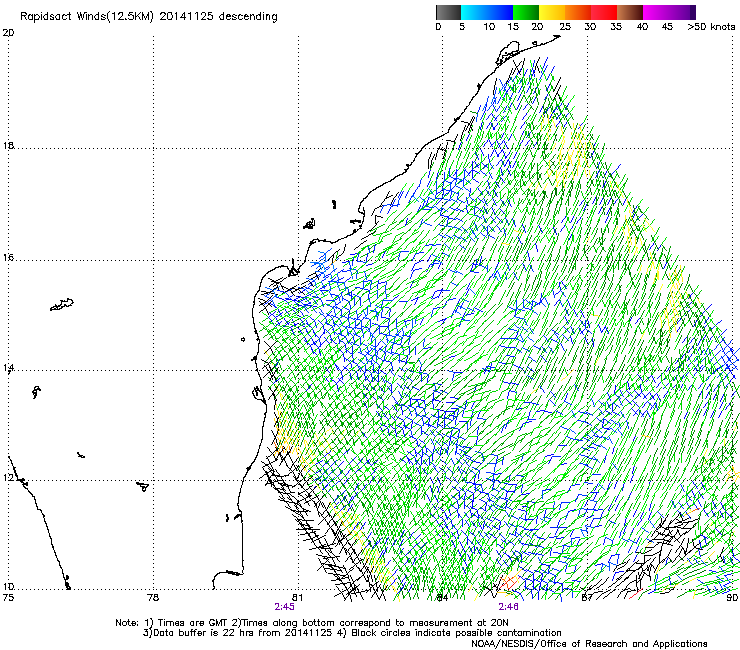Click the '78' longitude axis label

(x=153, y=598)
